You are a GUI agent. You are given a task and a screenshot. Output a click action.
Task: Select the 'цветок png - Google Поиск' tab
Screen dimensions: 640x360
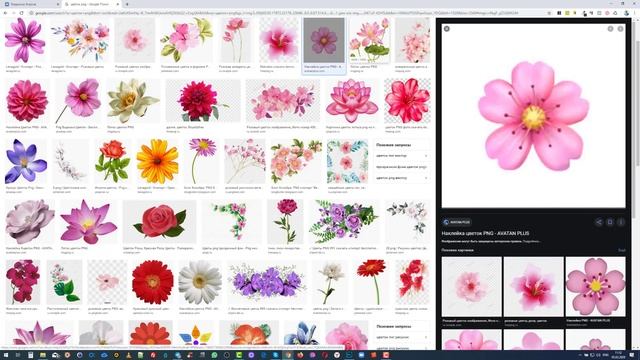pos(91,4)
